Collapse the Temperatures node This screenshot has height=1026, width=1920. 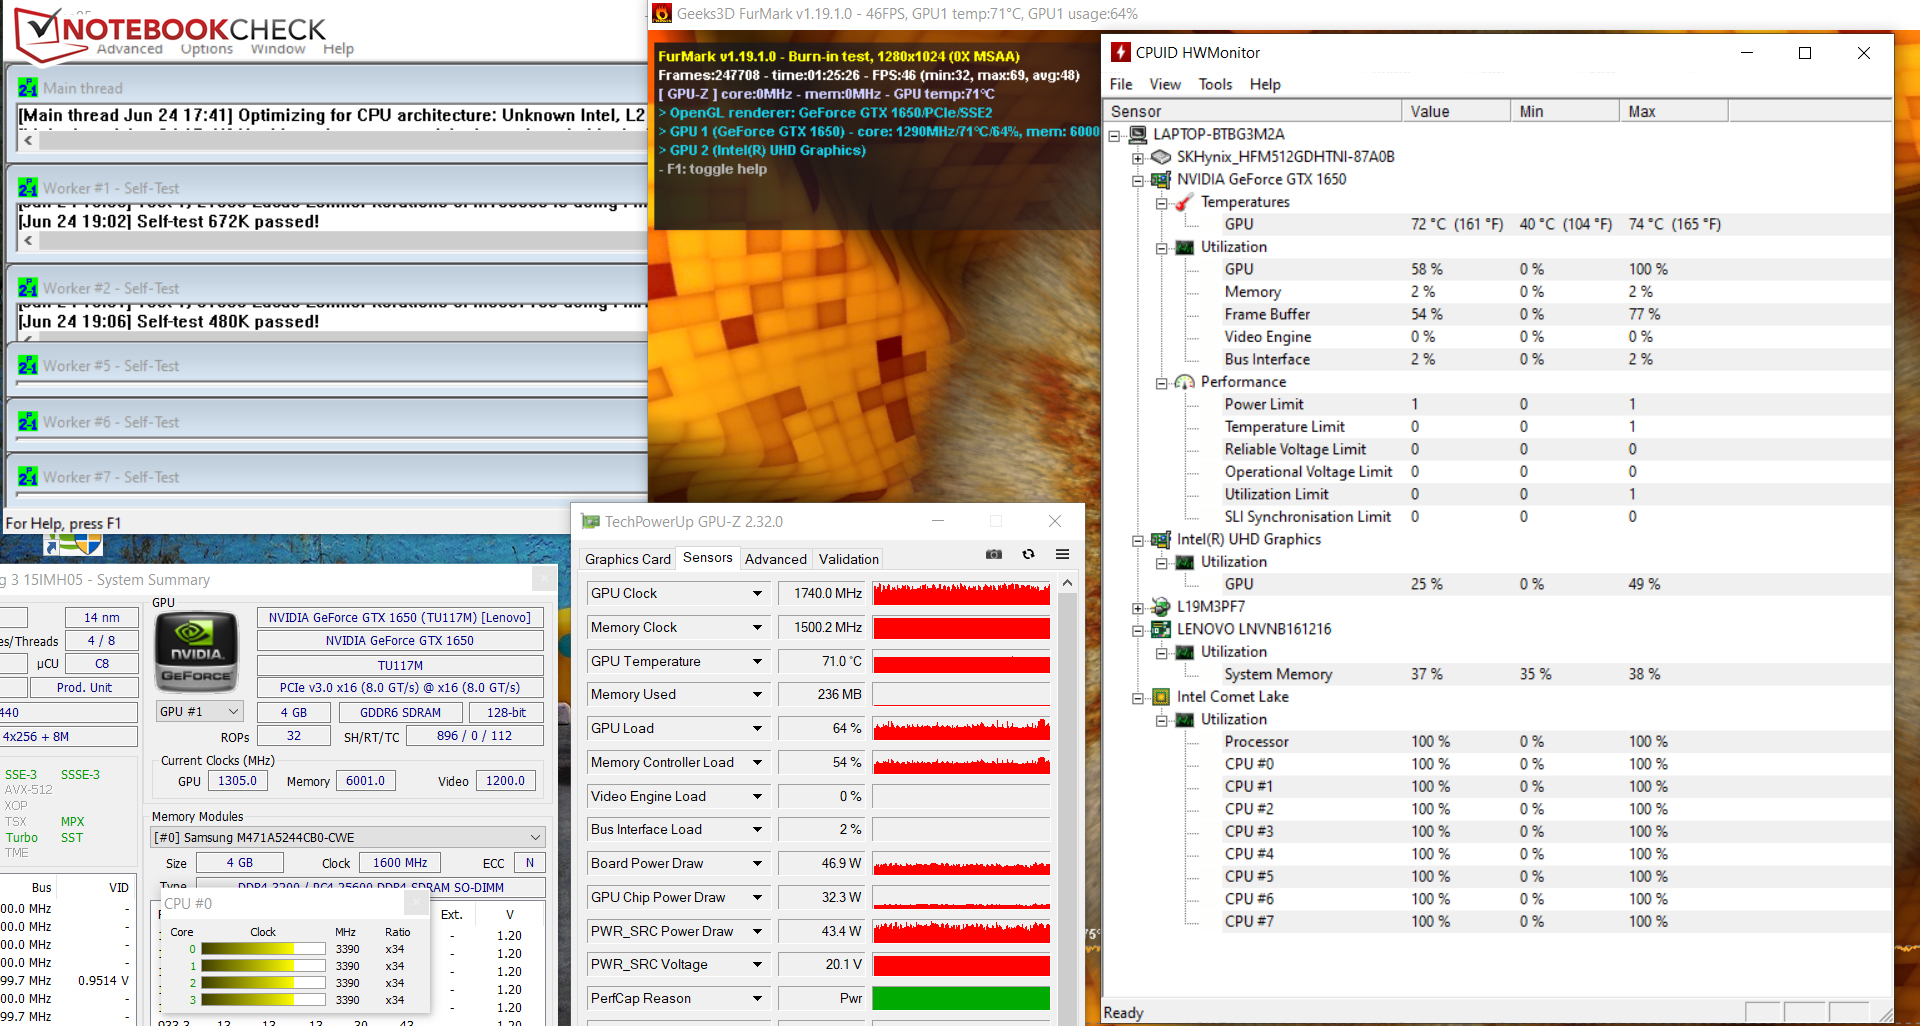coord(1161,203)
